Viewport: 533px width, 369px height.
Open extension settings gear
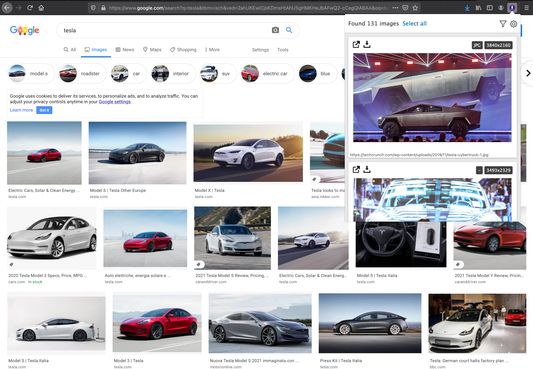tap(514, 23)
